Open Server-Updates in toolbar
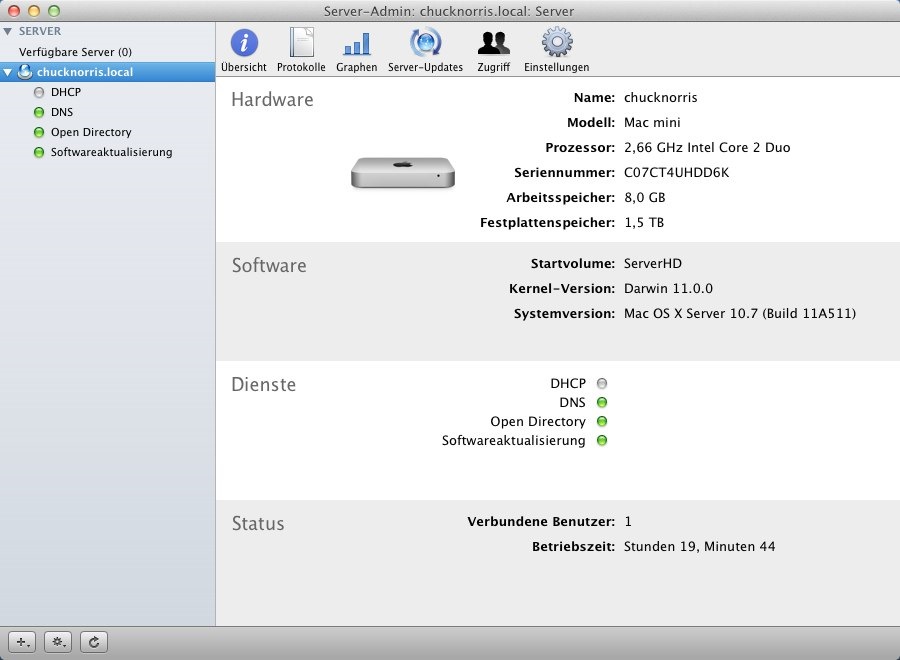900x660 pixels. (425, 42)
